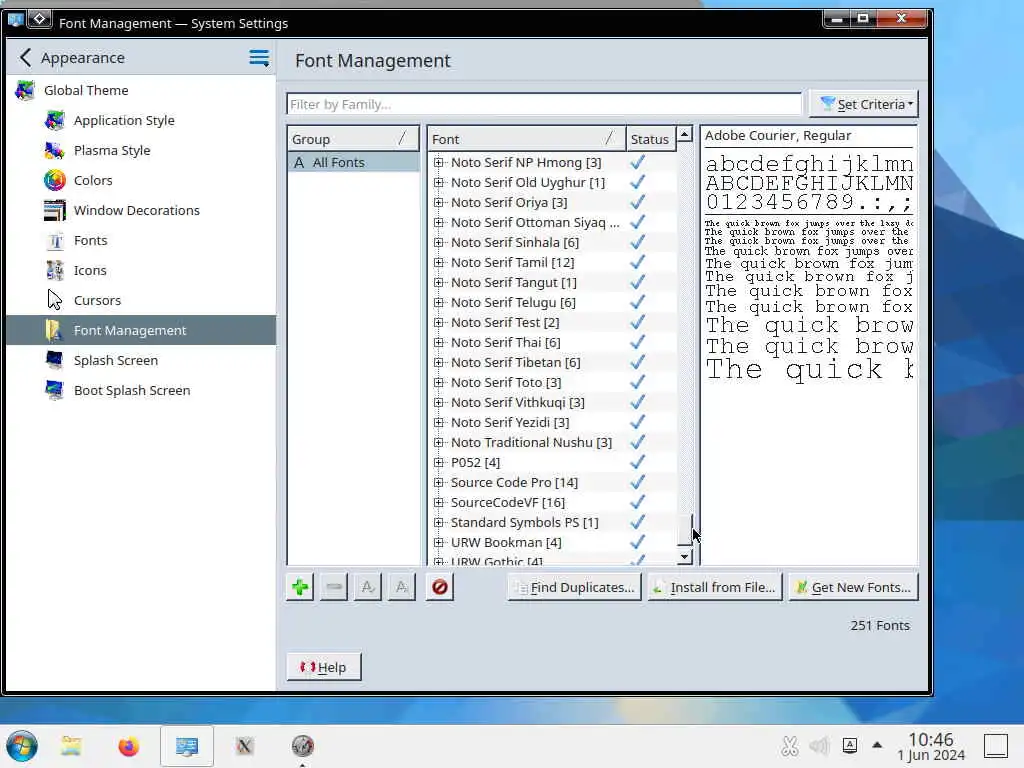The width and height of the screenshot is (1024, 768).
Task: Toggle status checkmark for Noto Traditional Nushu
Action: [638, 443]
